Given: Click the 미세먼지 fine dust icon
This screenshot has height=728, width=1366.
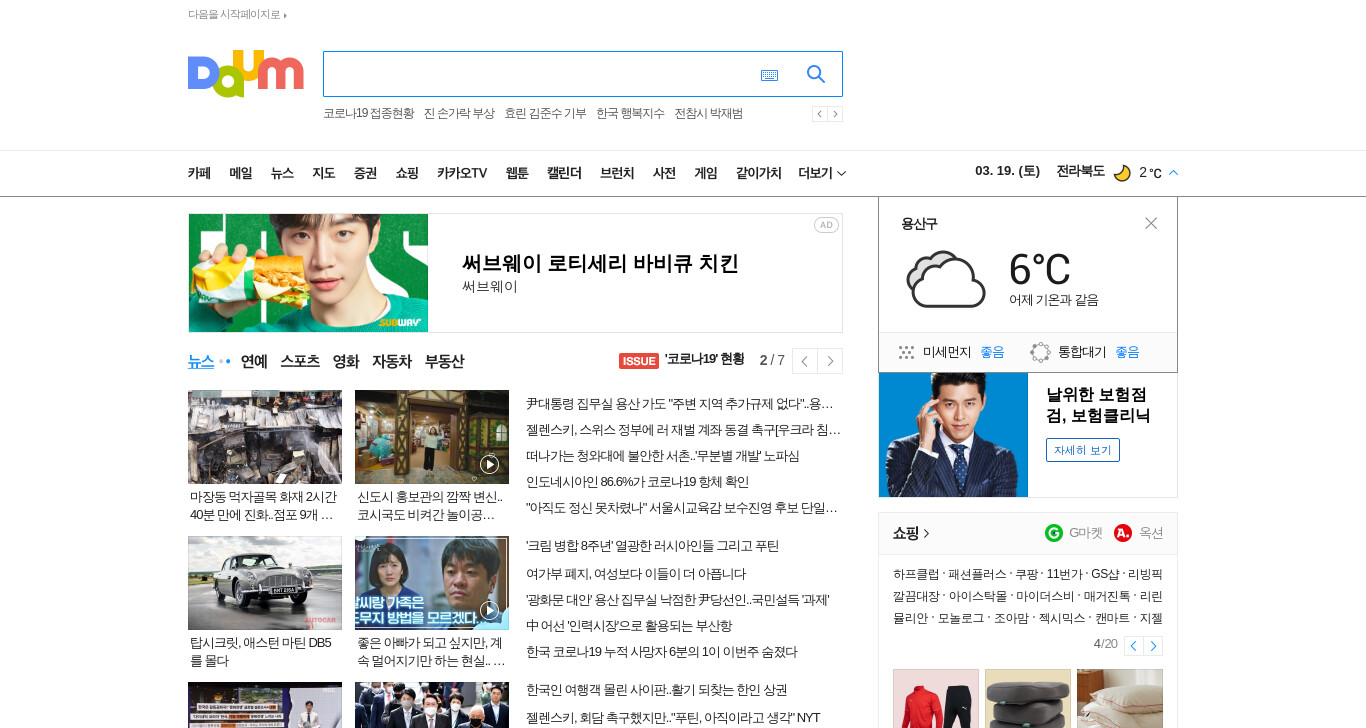Looking at the screenshot, I should click(907, 352).
